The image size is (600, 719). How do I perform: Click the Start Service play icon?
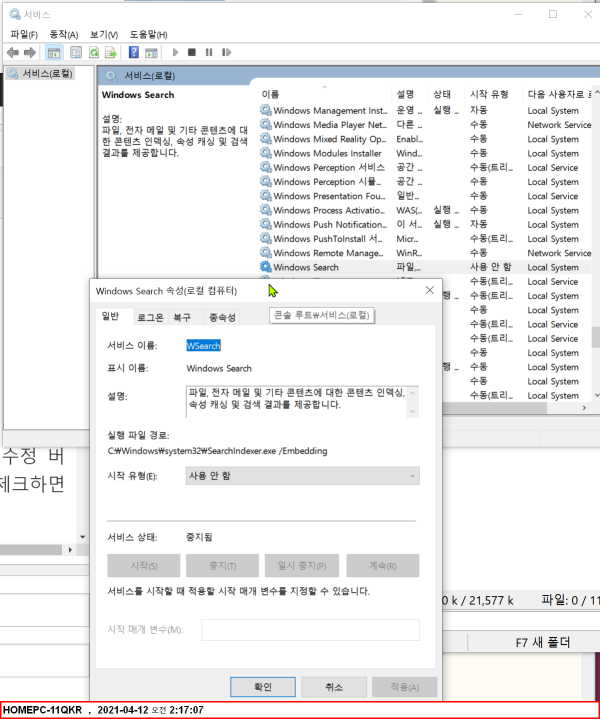click(175, 52)
